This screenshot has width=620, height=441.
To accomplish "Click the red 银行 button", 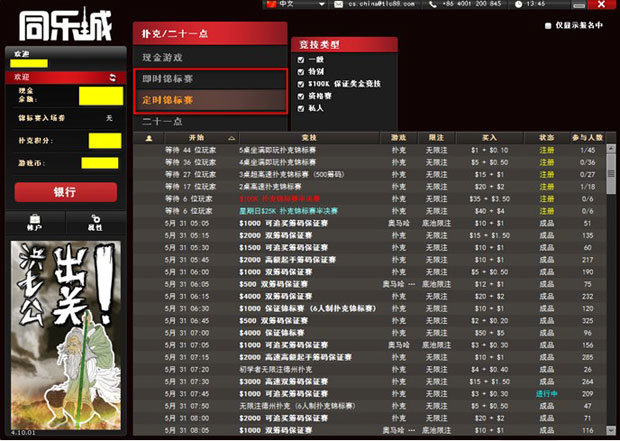I will (x=66, y=192).
